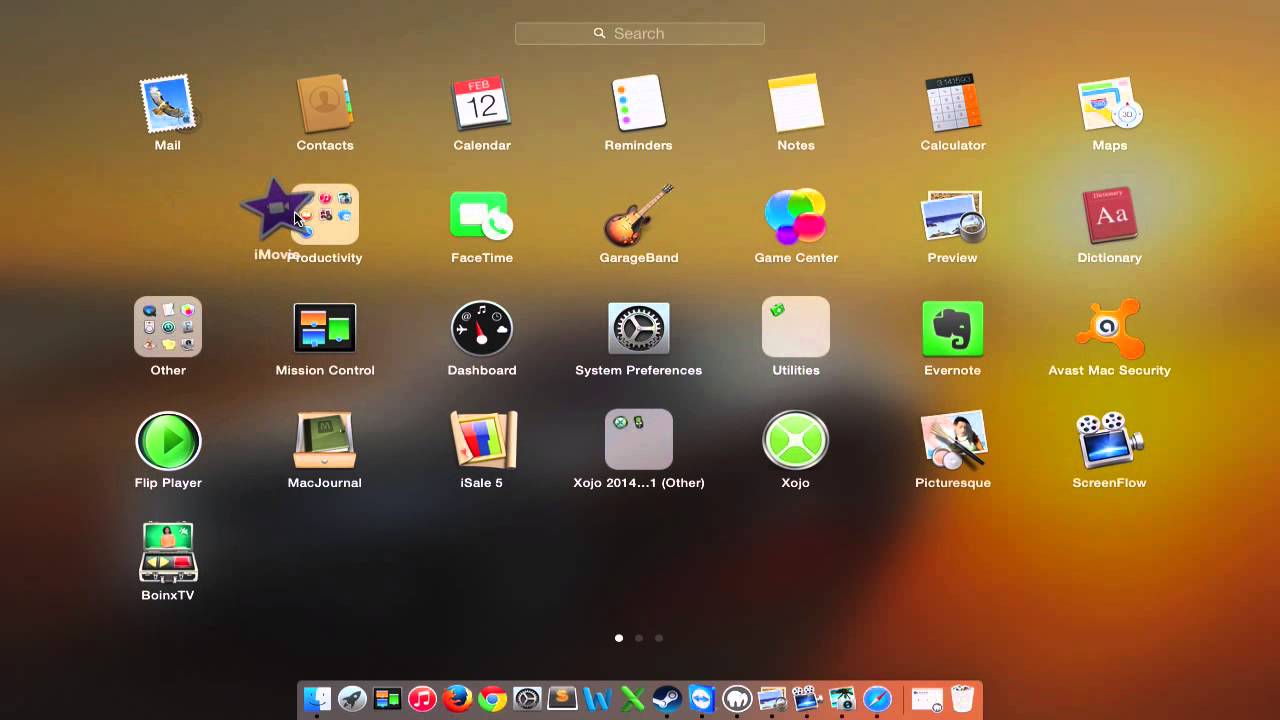Open Microsoft Excel in the Dock
1280x720 pixels.
(632, 698)
